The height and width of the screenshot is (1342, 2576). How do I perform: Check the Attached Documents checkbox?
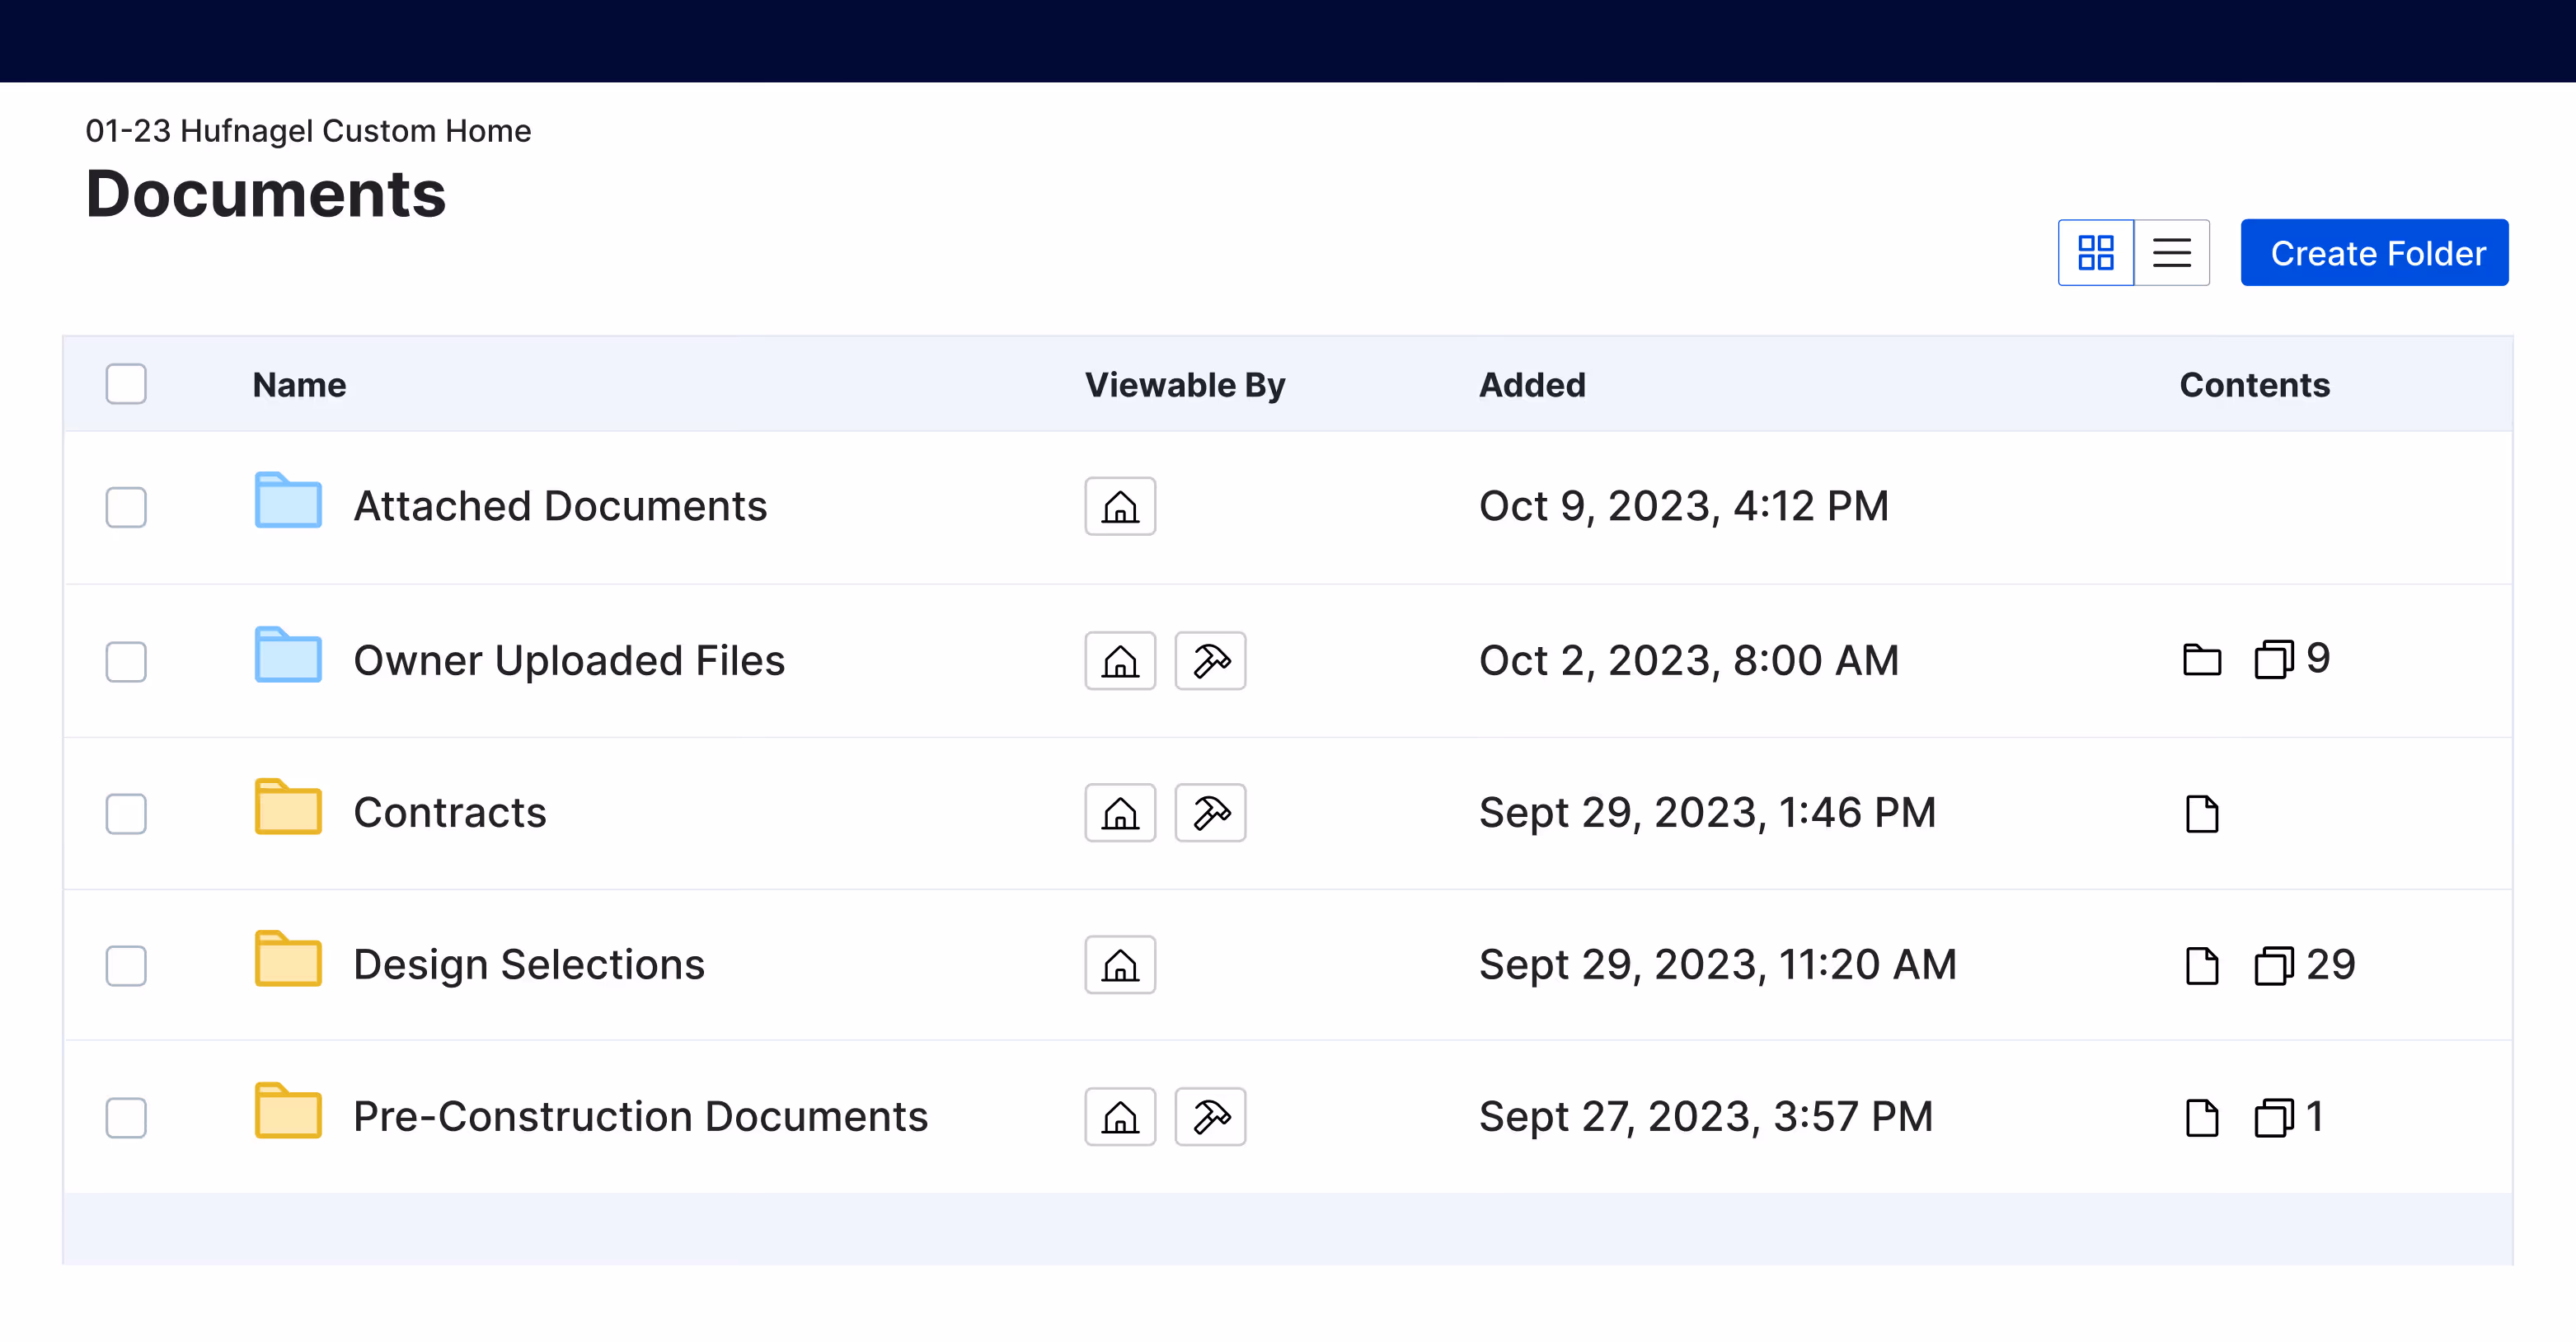coord(126,507)
